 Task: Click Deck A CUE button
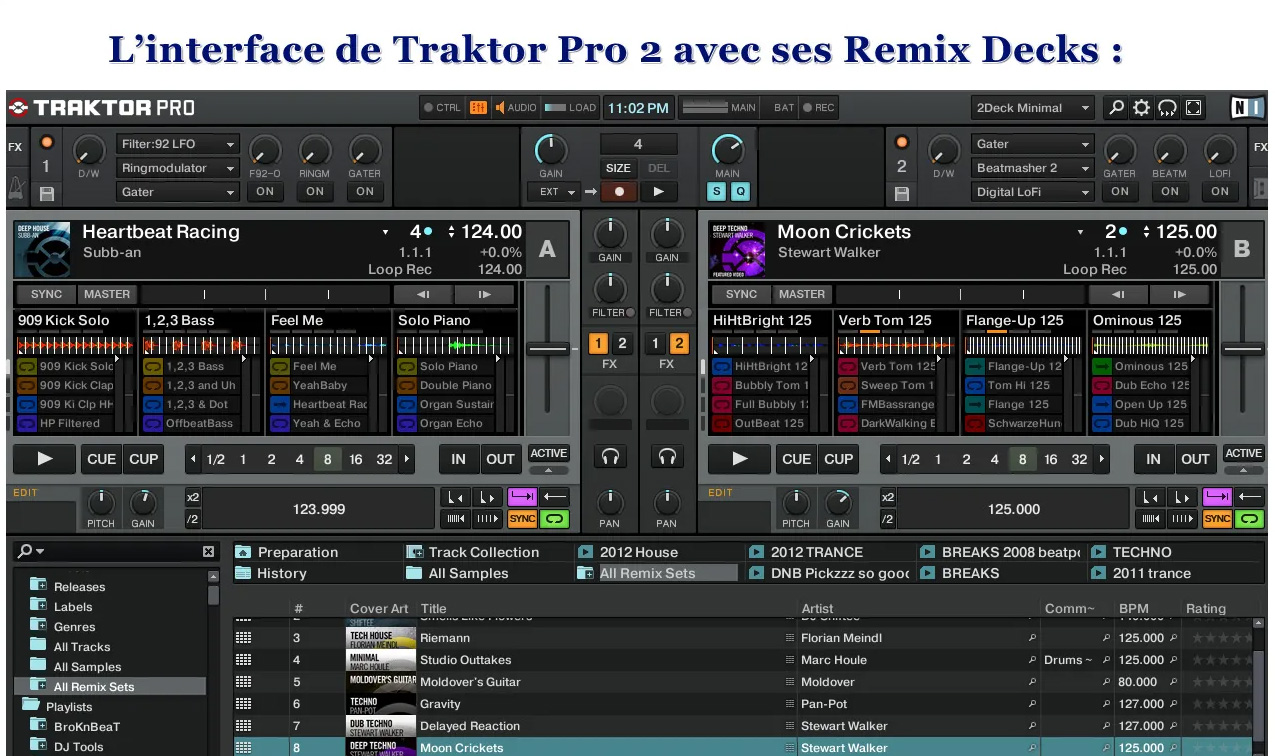click(102, 459)
